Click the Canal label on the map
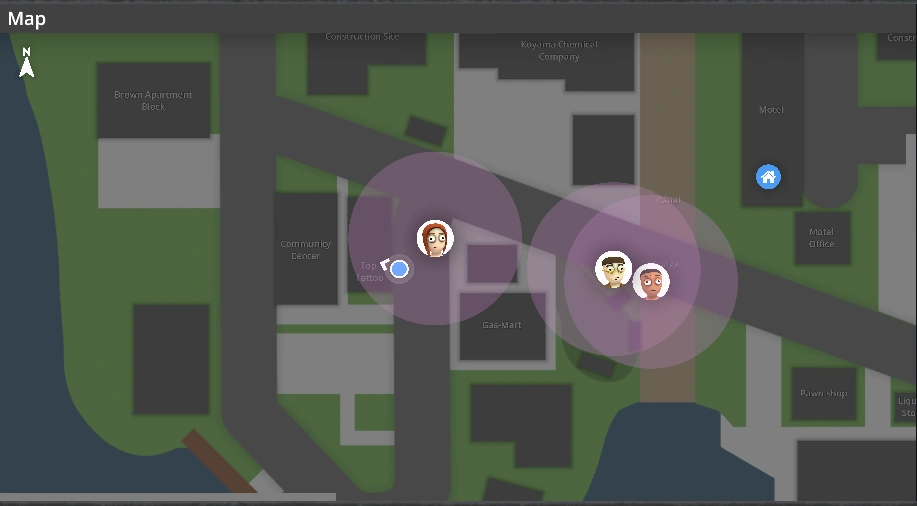This screenshot has height=506, width=917. click(668, 200)
